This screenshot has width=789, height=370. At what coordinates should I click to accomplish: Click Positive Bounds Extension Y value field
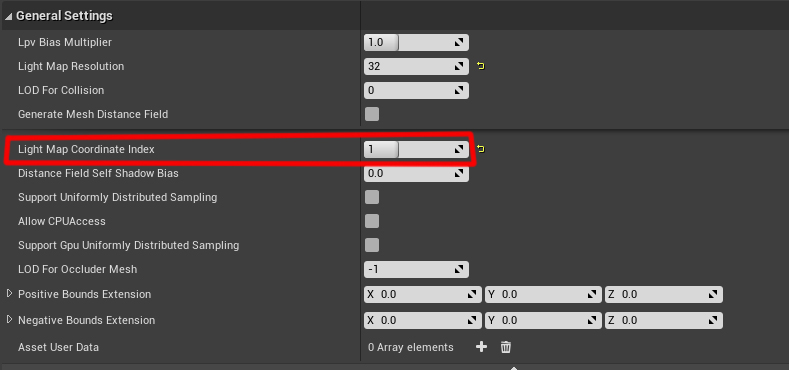tap(543, 294)
